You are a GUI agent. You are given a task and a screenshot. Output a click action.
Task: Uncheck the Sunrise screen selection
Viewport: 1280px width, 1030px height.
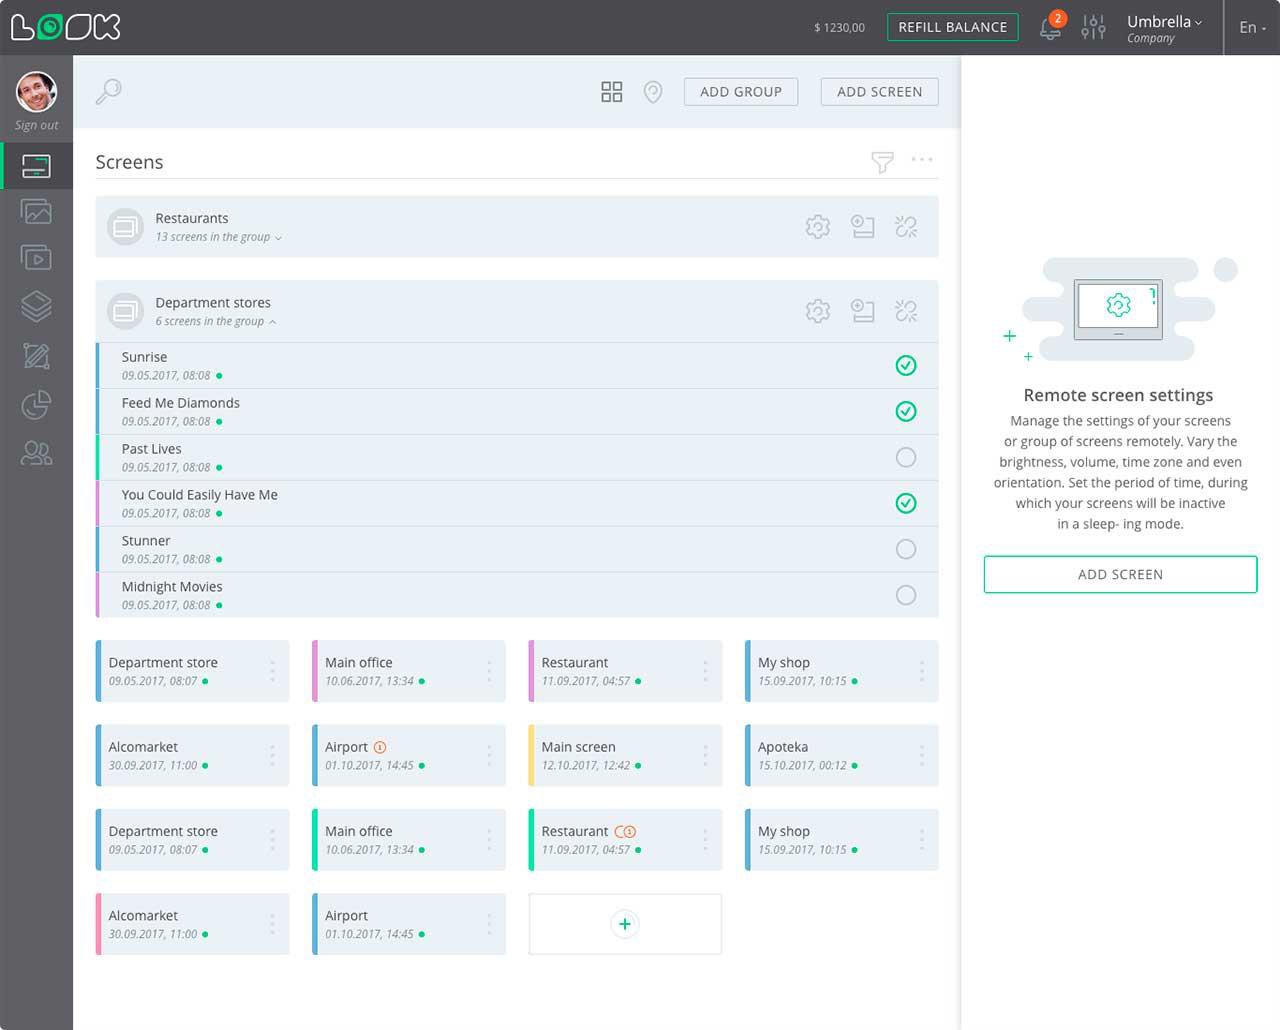click(x=906, y=365)
